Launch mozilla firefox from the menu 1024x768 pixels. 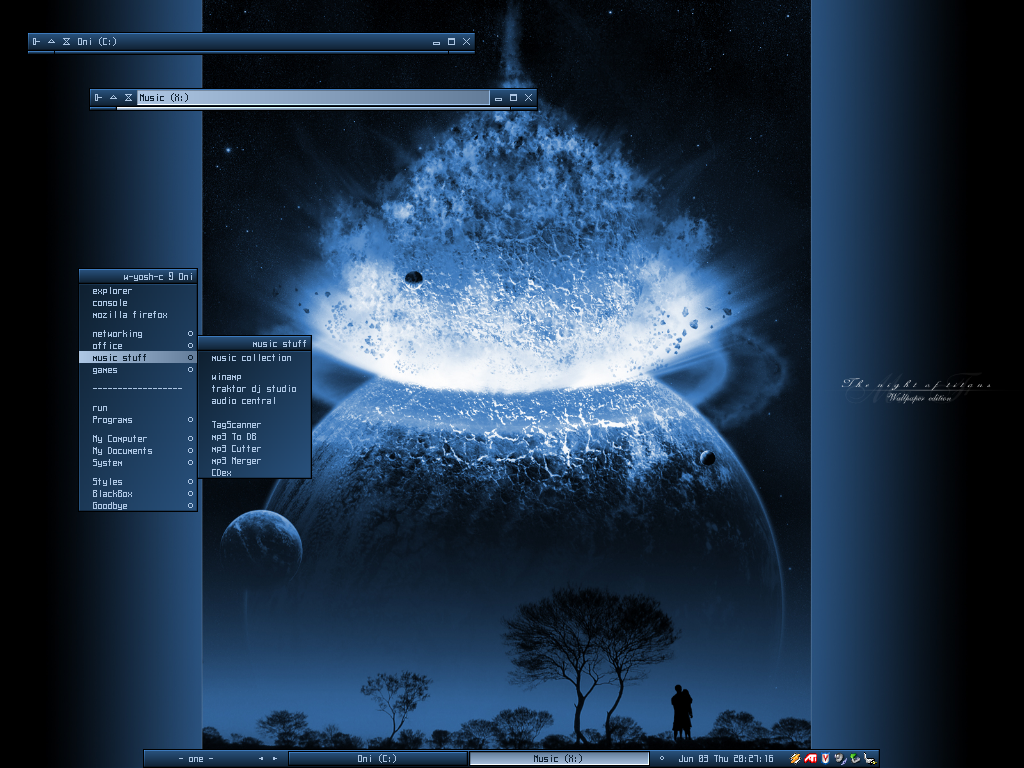pyautogui.click(x=138, y=315)
